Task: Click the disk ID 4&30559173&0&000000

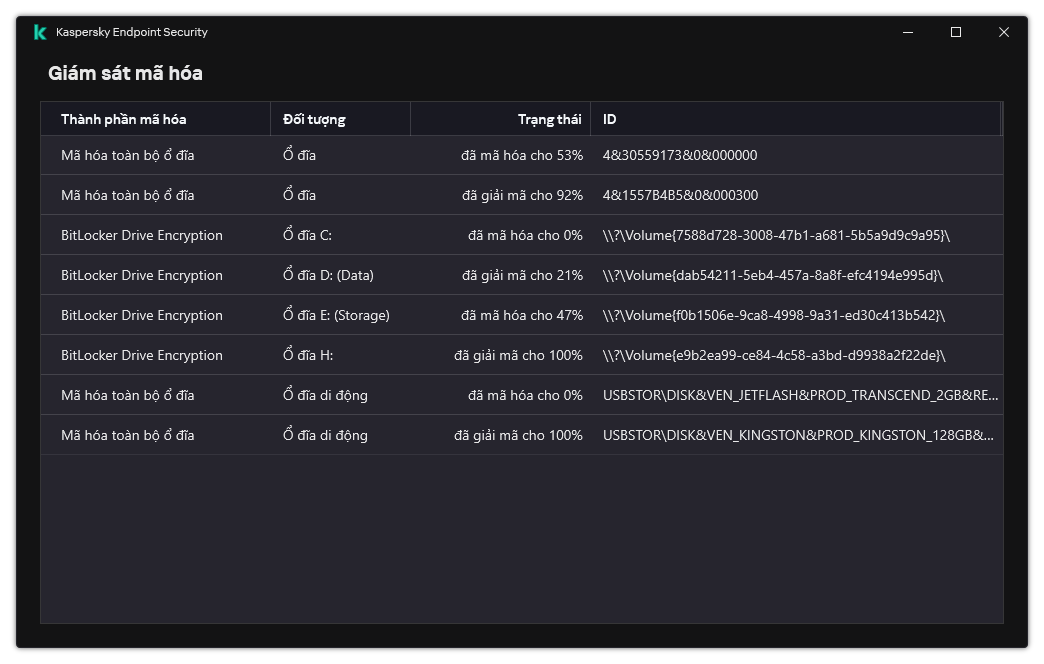Action: tap(680, 155)
